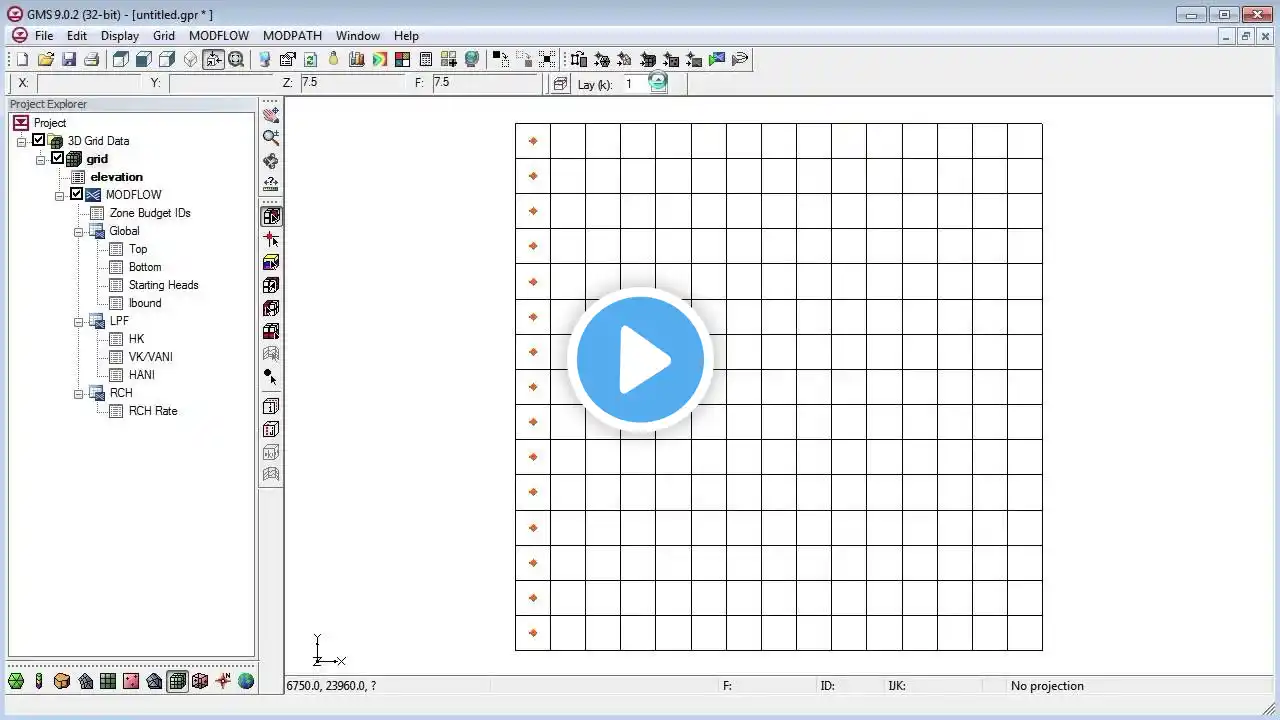Select the Measure ruler tool
1280x720 pixels.
pyautogui.click(x=270, y=183)
